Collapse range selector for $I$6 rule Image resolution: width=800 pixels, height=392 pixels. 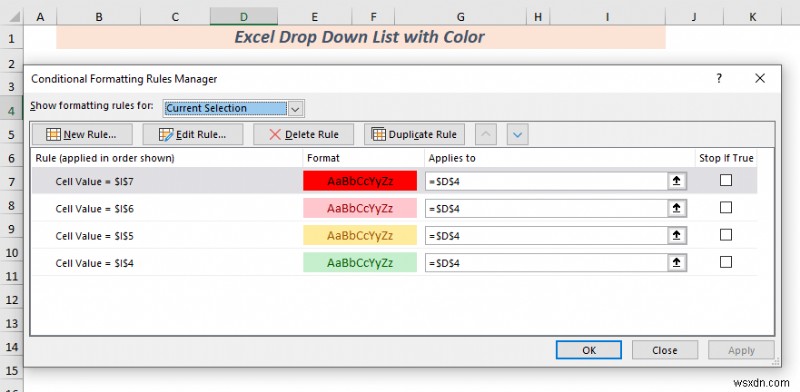click(x=677, y=208)
